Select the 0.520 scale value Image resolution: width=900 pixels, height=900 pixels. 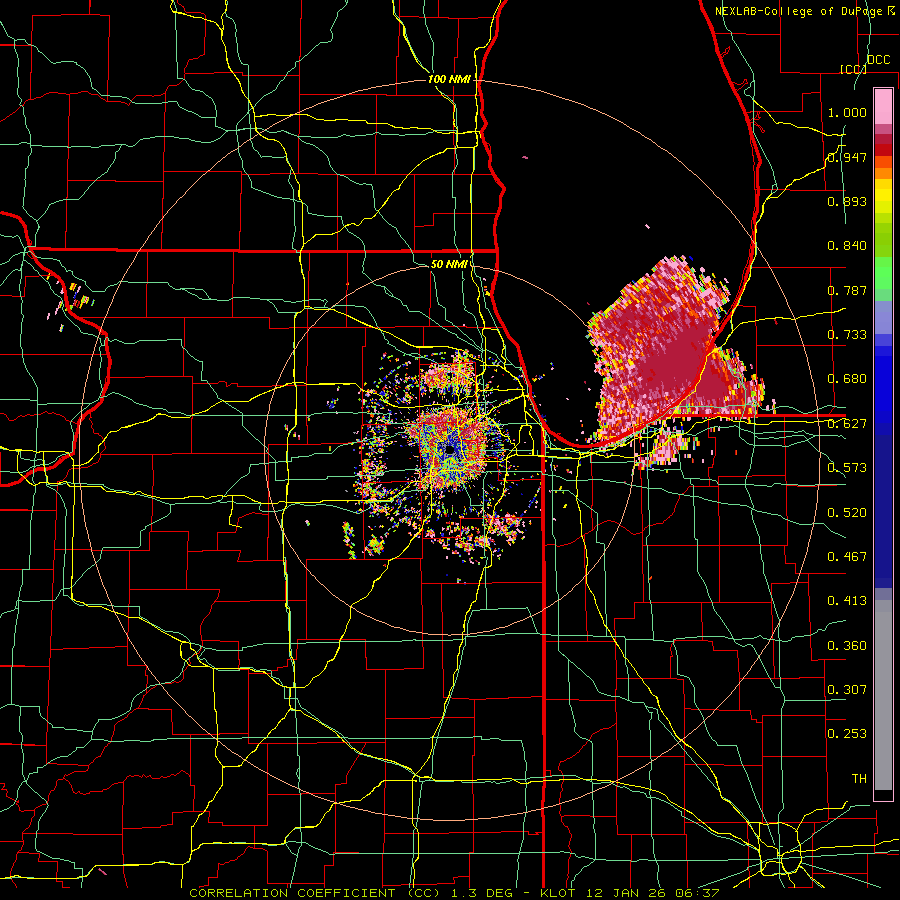pos(847,512)
